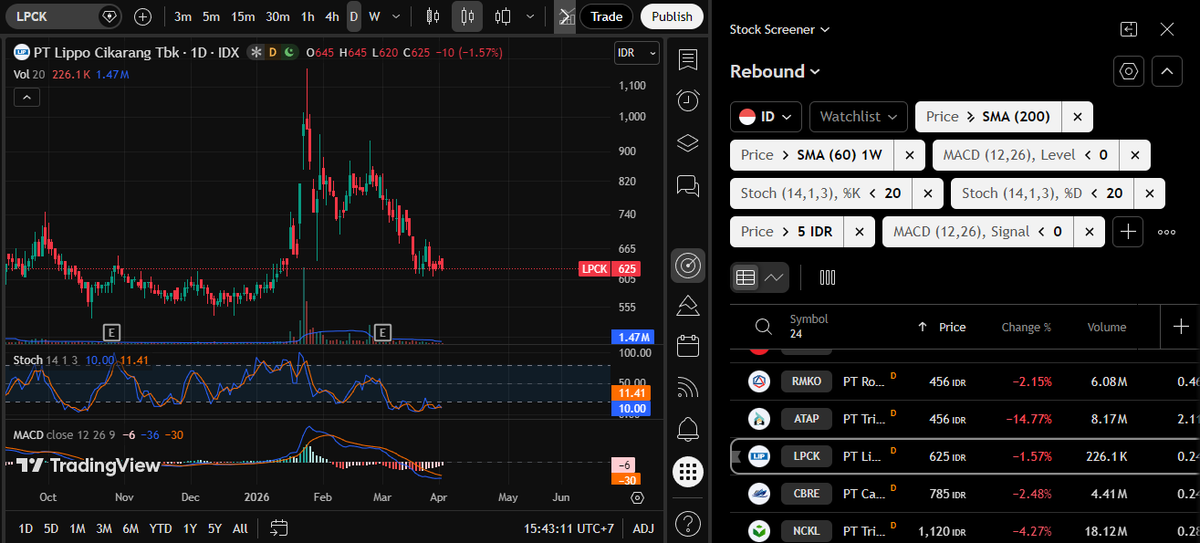
Task: Add a column with the table plus icon
Action: (x=1180, y=326)
